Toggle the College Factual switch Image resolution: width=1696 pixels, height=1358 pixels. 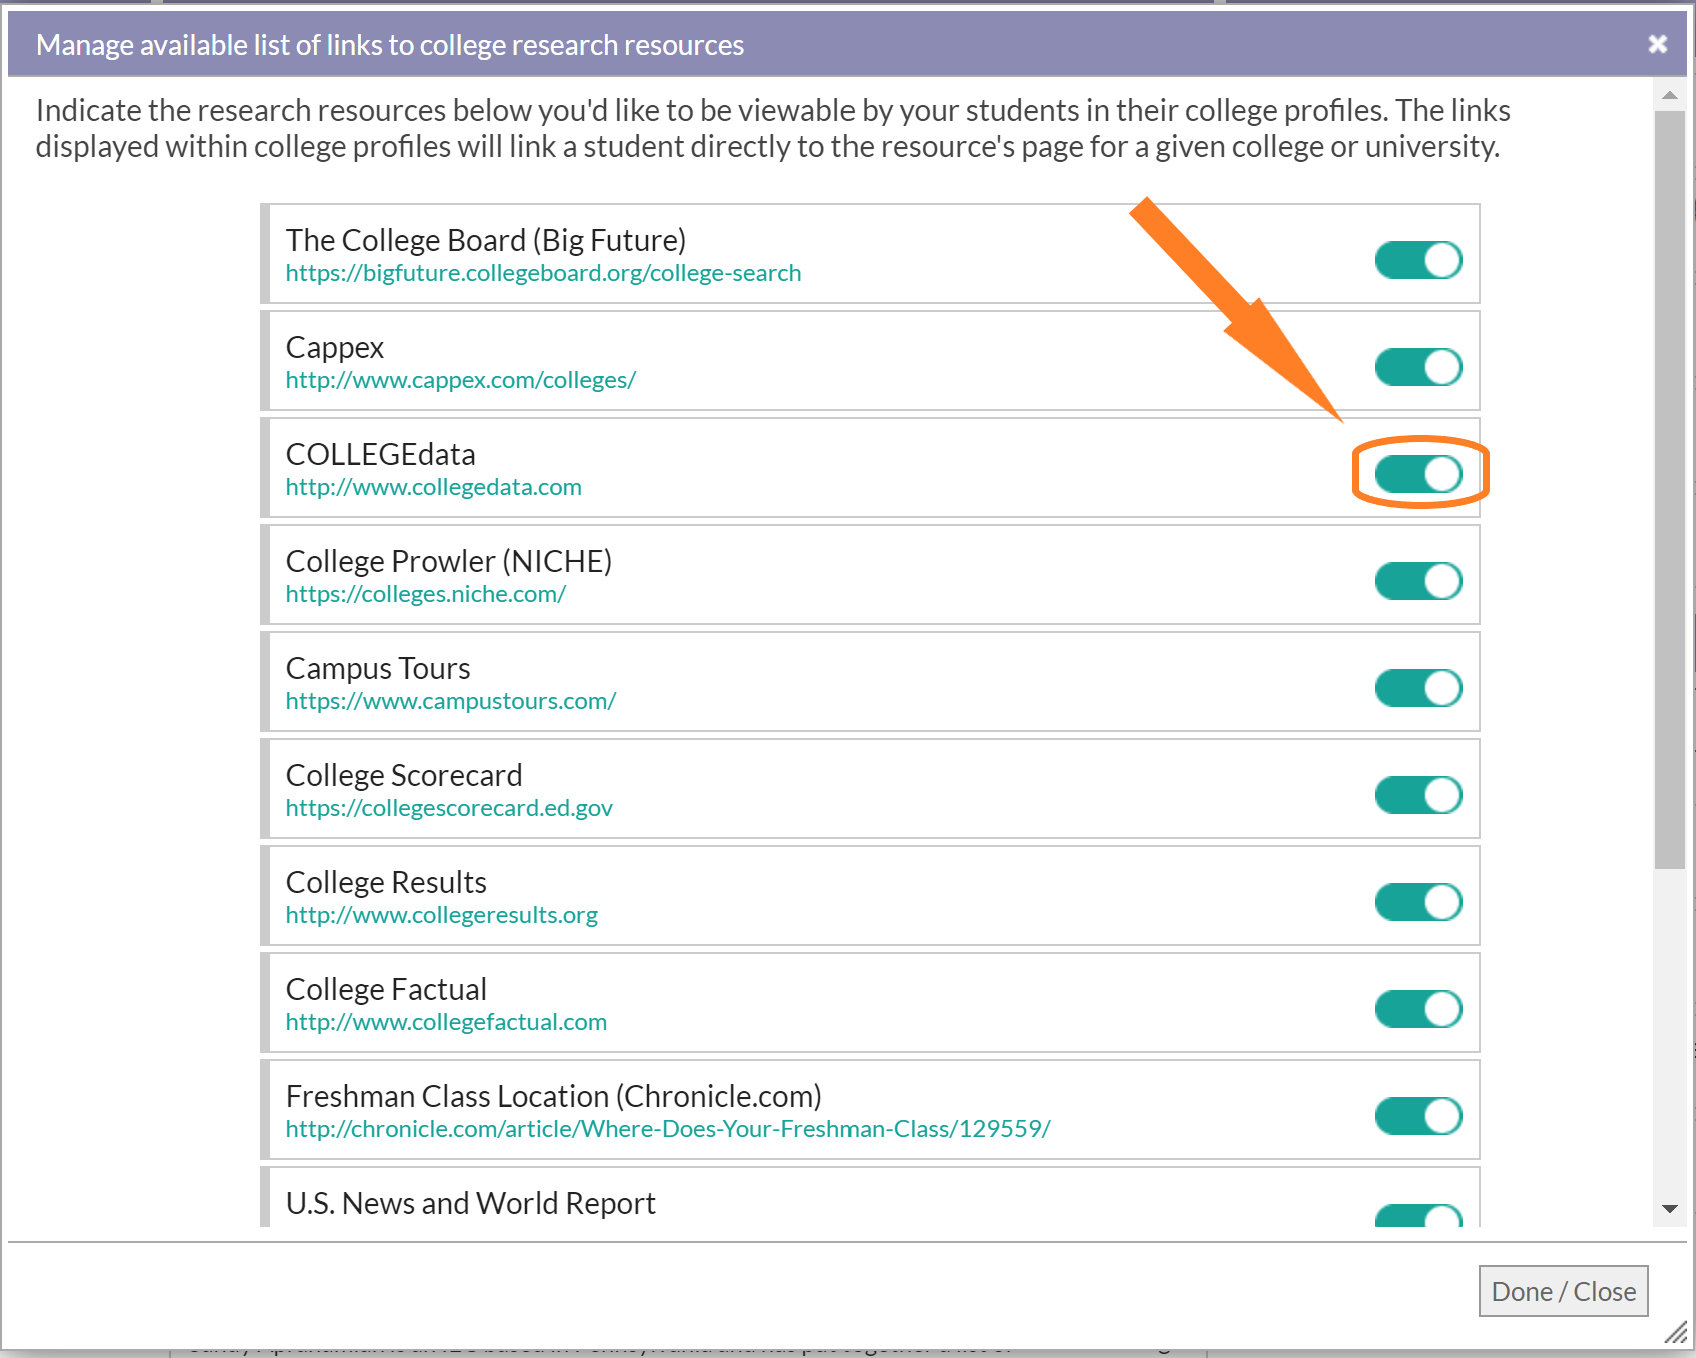point(1419,1009)
